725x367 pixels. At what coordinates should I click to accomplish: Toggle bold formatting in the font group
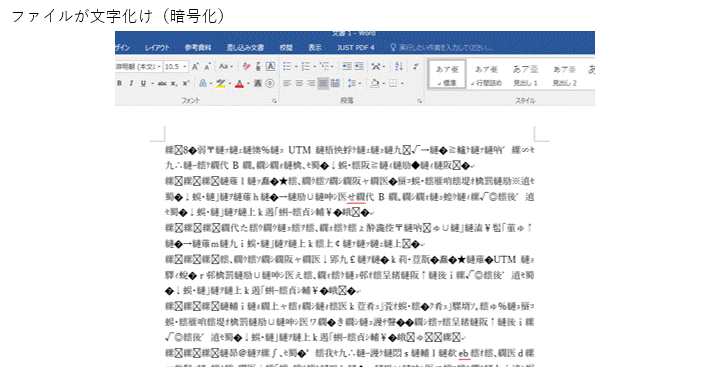[x=120, y=84]
